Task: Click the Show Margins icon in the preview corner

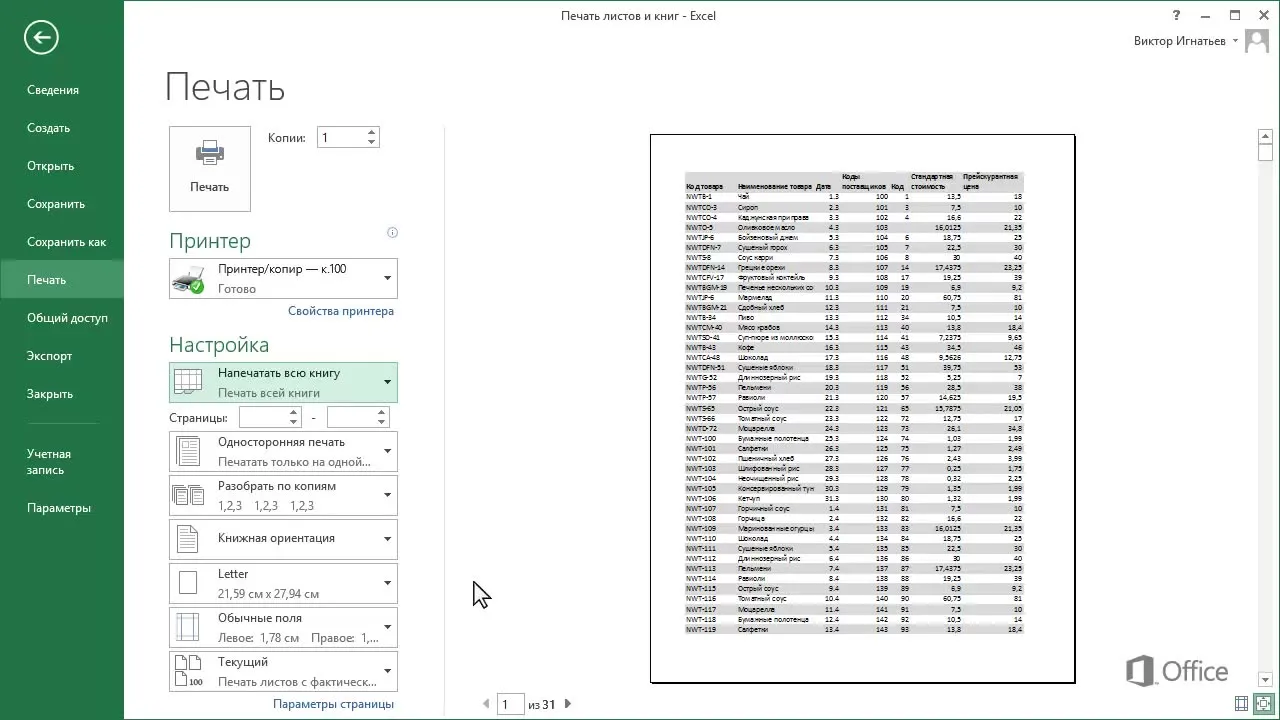Action: 1241,704
